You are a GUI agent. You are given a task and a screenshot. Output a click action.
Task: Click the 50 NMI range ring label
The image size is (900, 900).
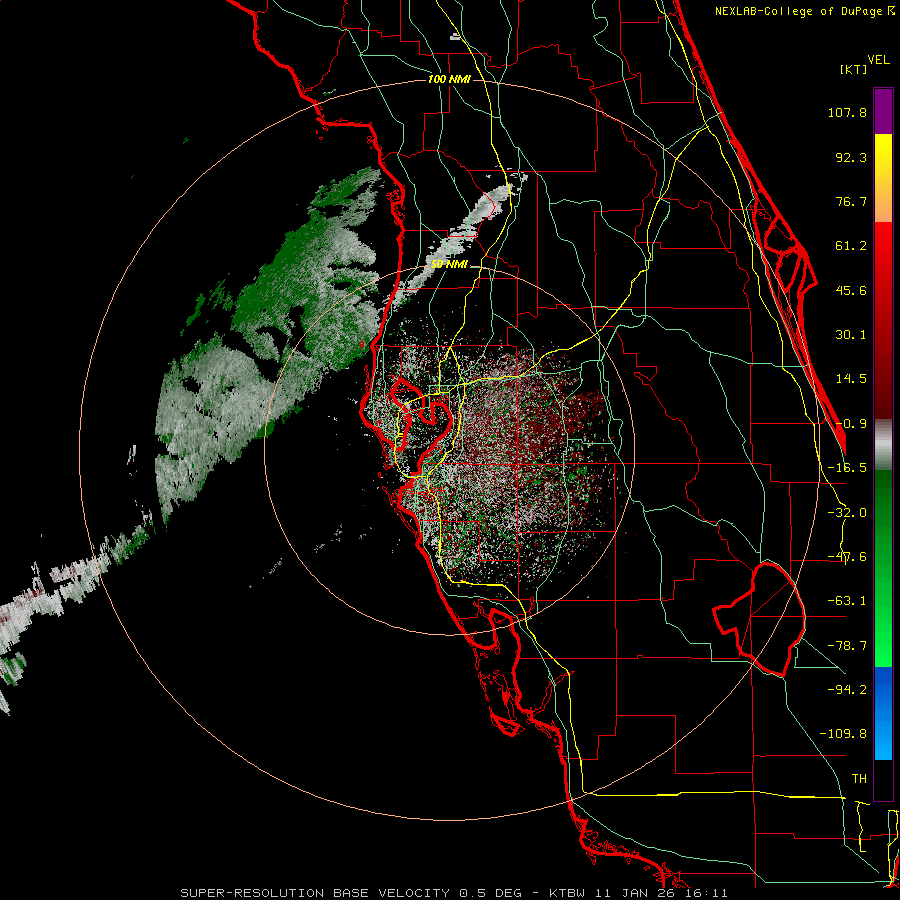449,264
